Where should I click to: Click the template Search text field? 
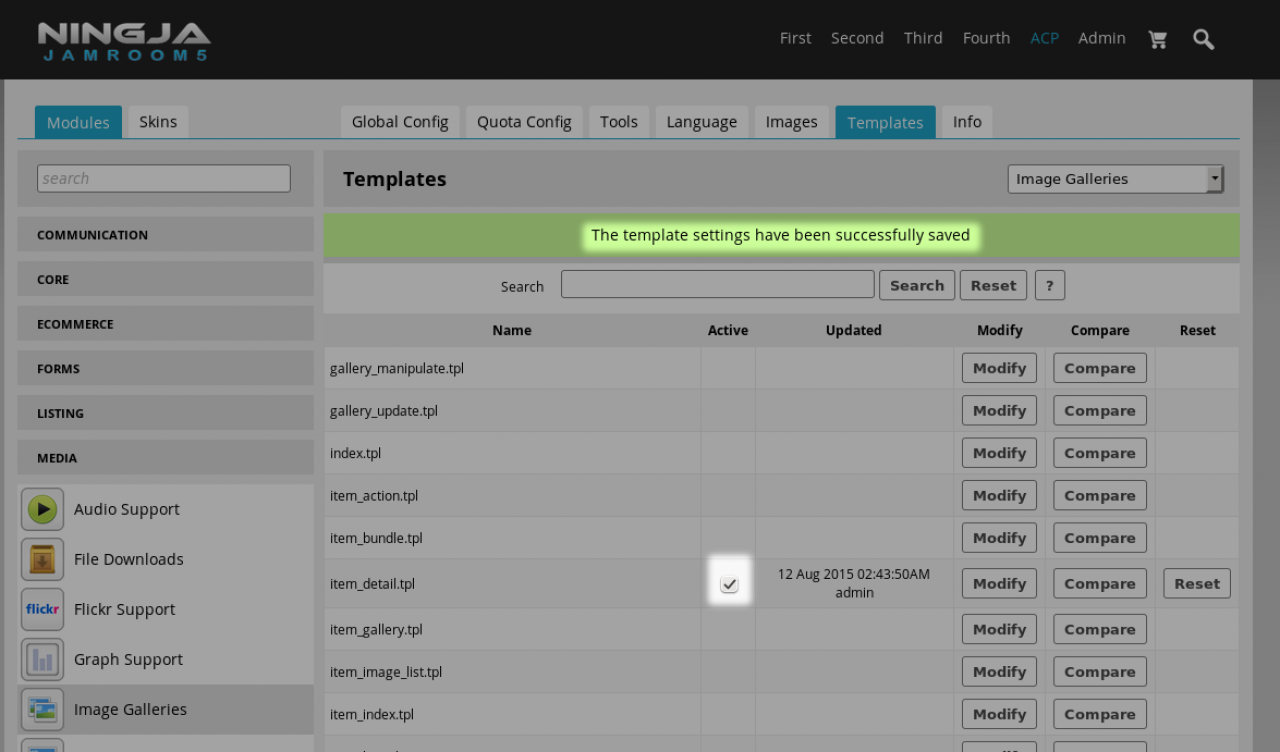(718, 285)
